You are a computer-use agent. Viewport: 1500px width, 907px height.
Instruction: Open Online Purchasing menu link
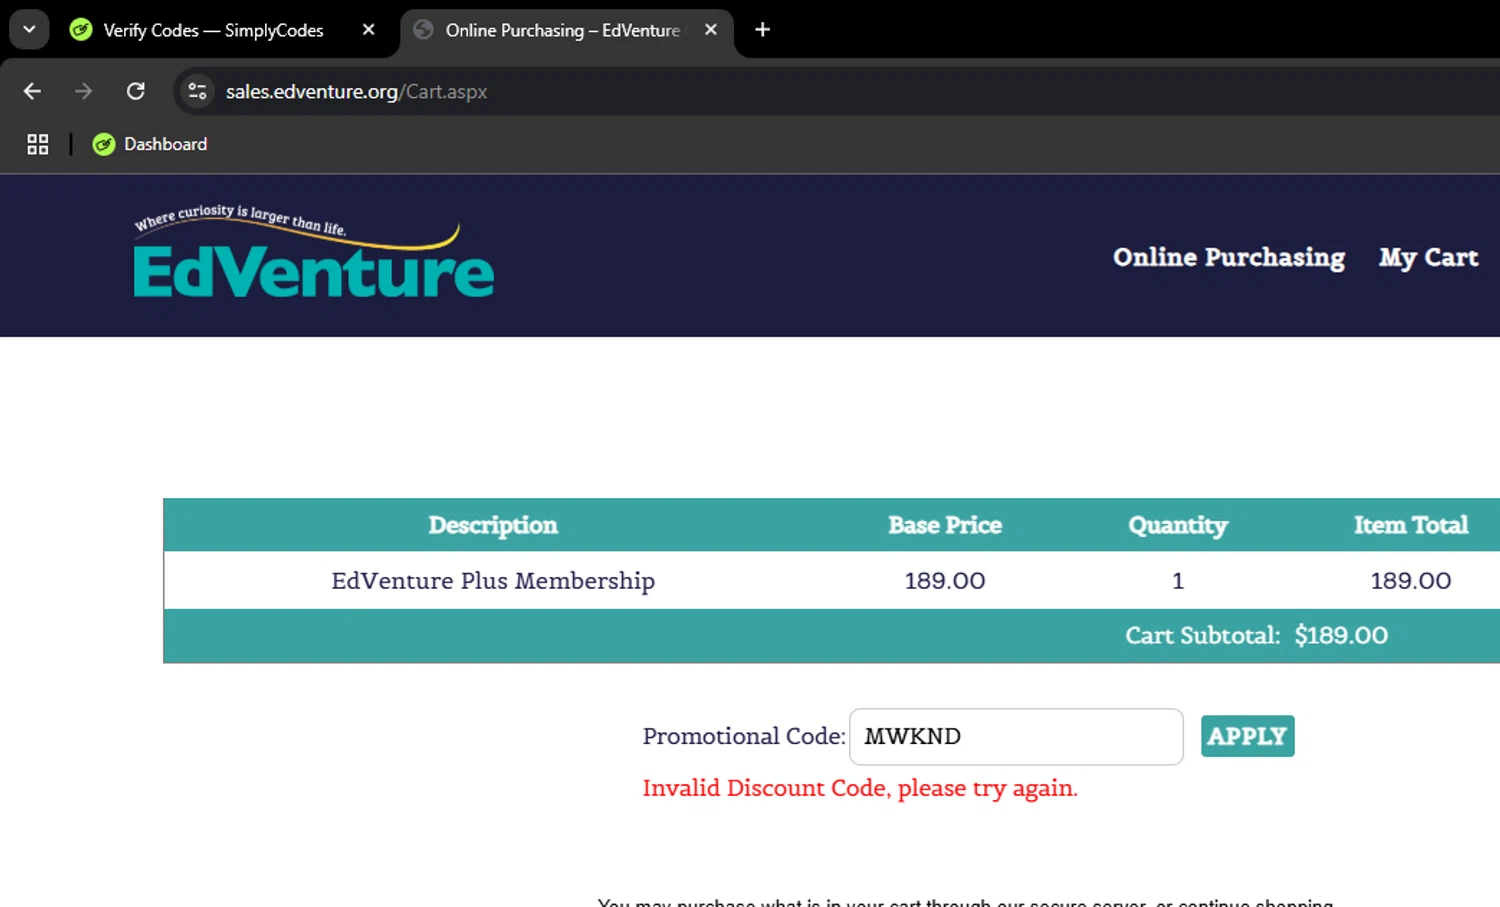pyautogui.click(x=1229, y=257)
